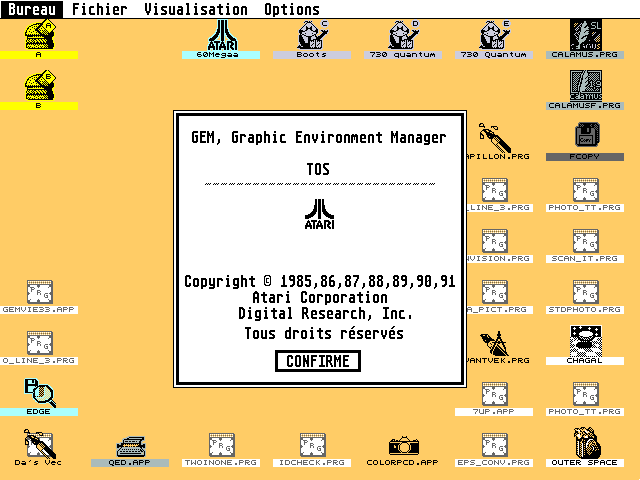This screenshot has width=640, height=480.
Task: Open the Visualisation menu
Action: [196, 9]
